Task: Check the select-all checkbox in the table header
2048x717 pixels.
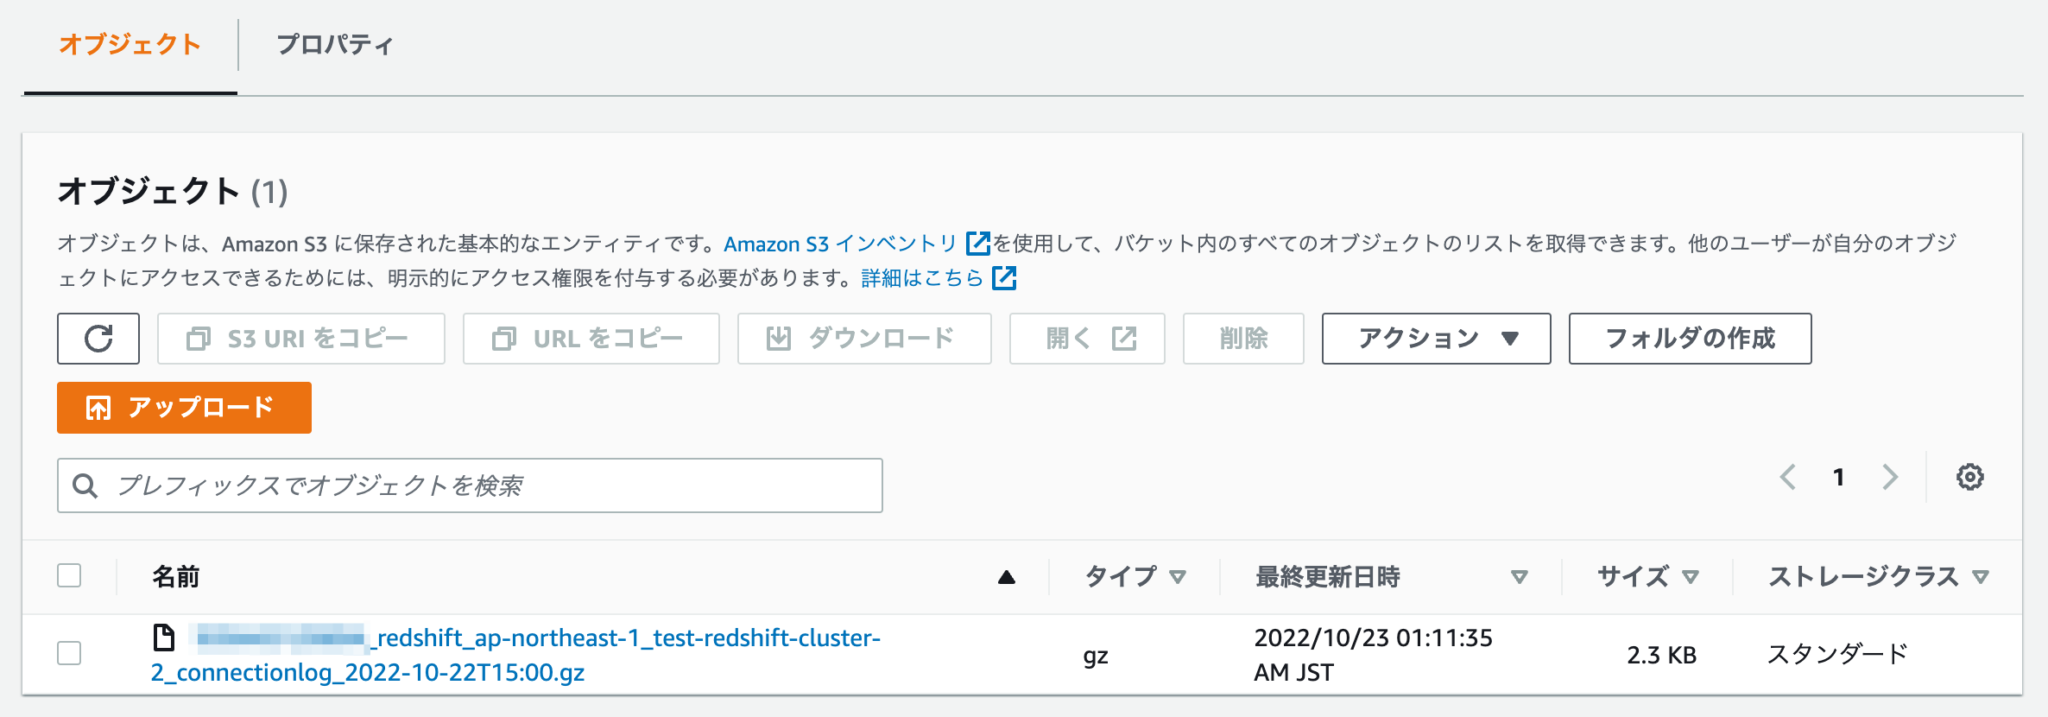Action: [x=70, y=575]
